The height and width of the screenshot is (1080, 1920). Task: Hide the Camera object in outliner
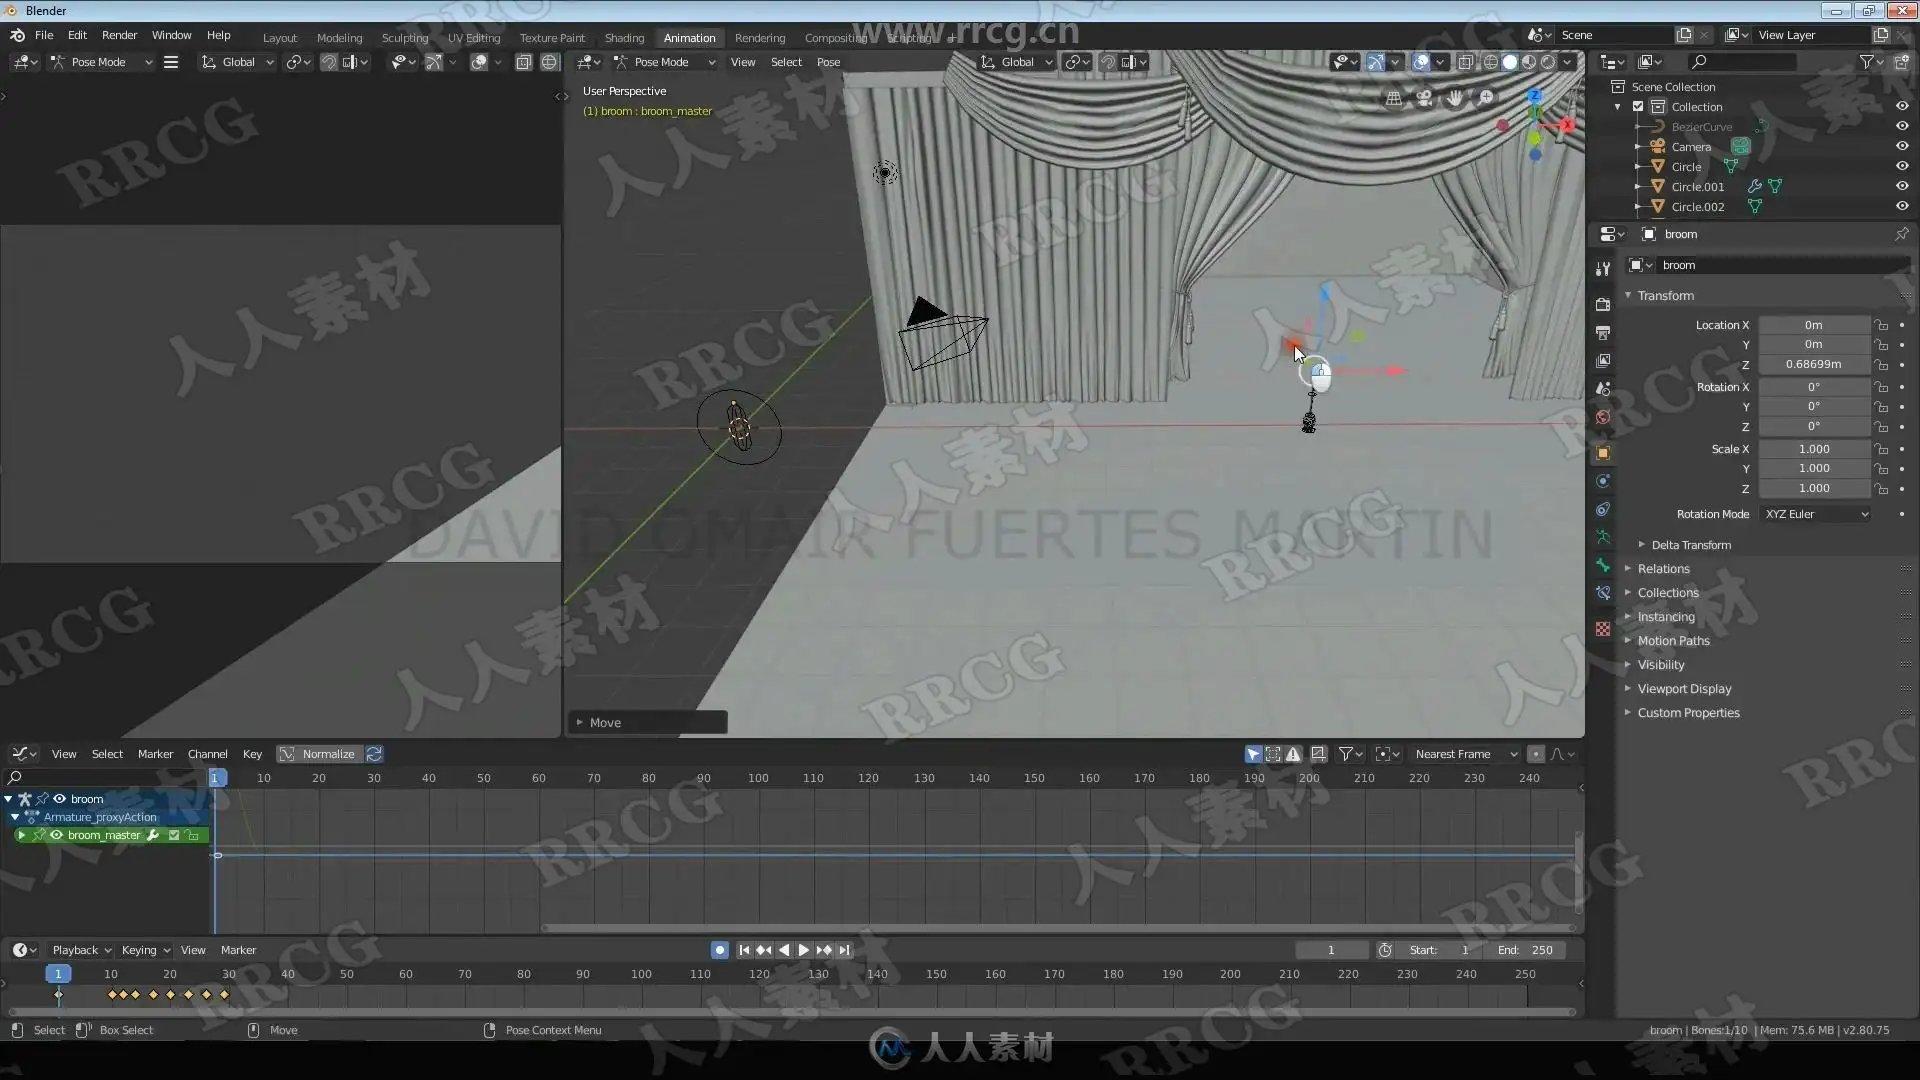[1902, 146]
